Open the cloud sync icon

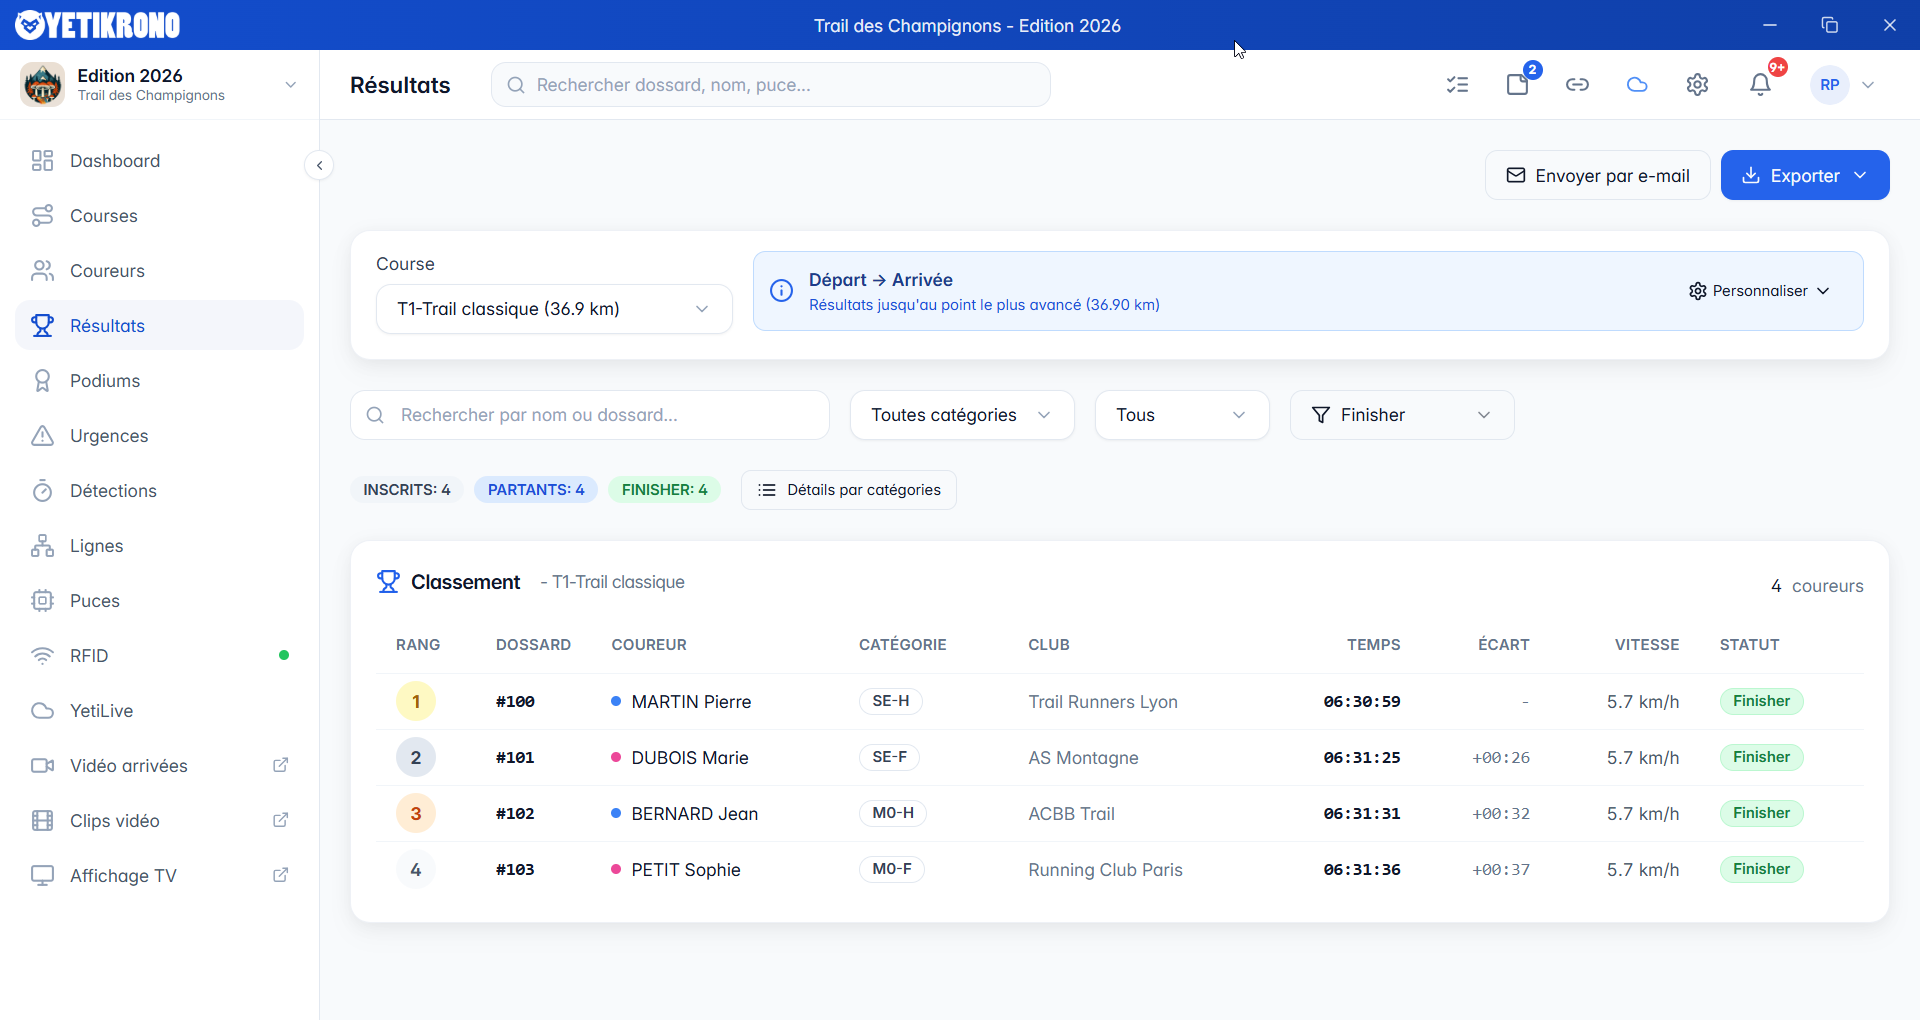(x=1637, y=85)
